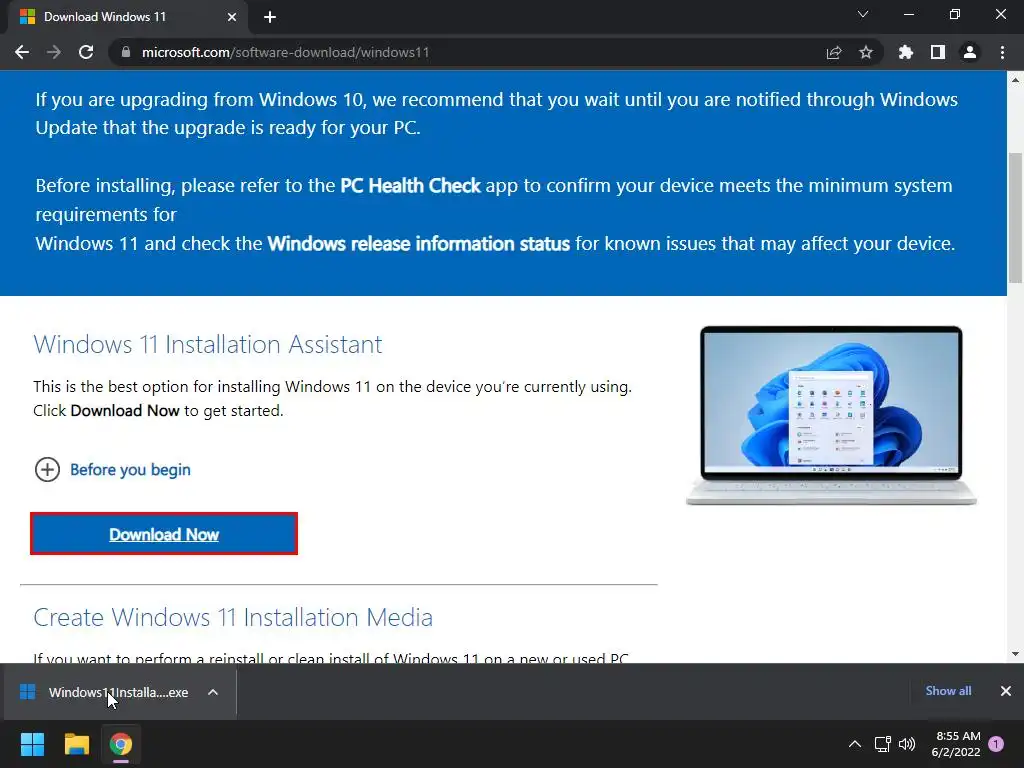1024x768 pixels.
Task: View site security lock info
Action: click(126, 52)
